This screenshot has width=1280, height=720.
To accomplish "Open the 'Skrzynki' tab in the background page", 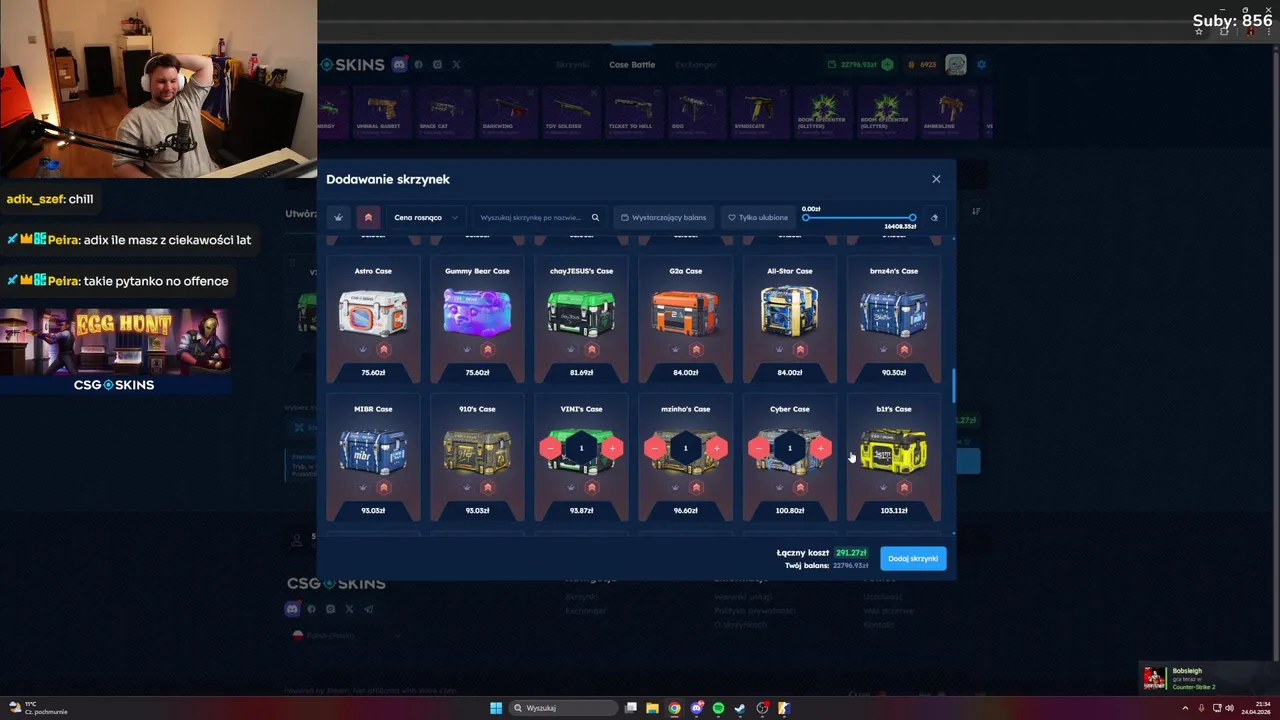I will (572, 65).
